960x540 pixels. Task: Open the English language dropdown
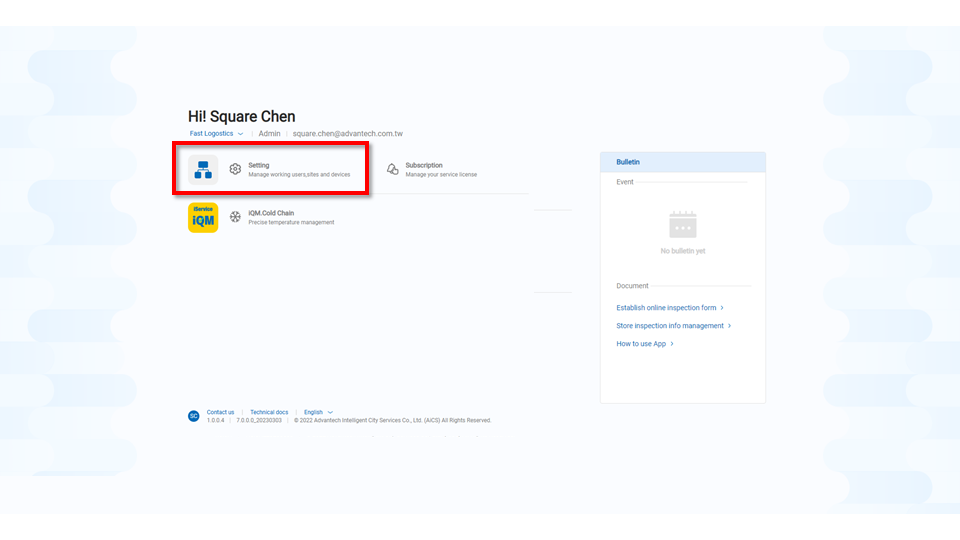click(x=330, y=412)
